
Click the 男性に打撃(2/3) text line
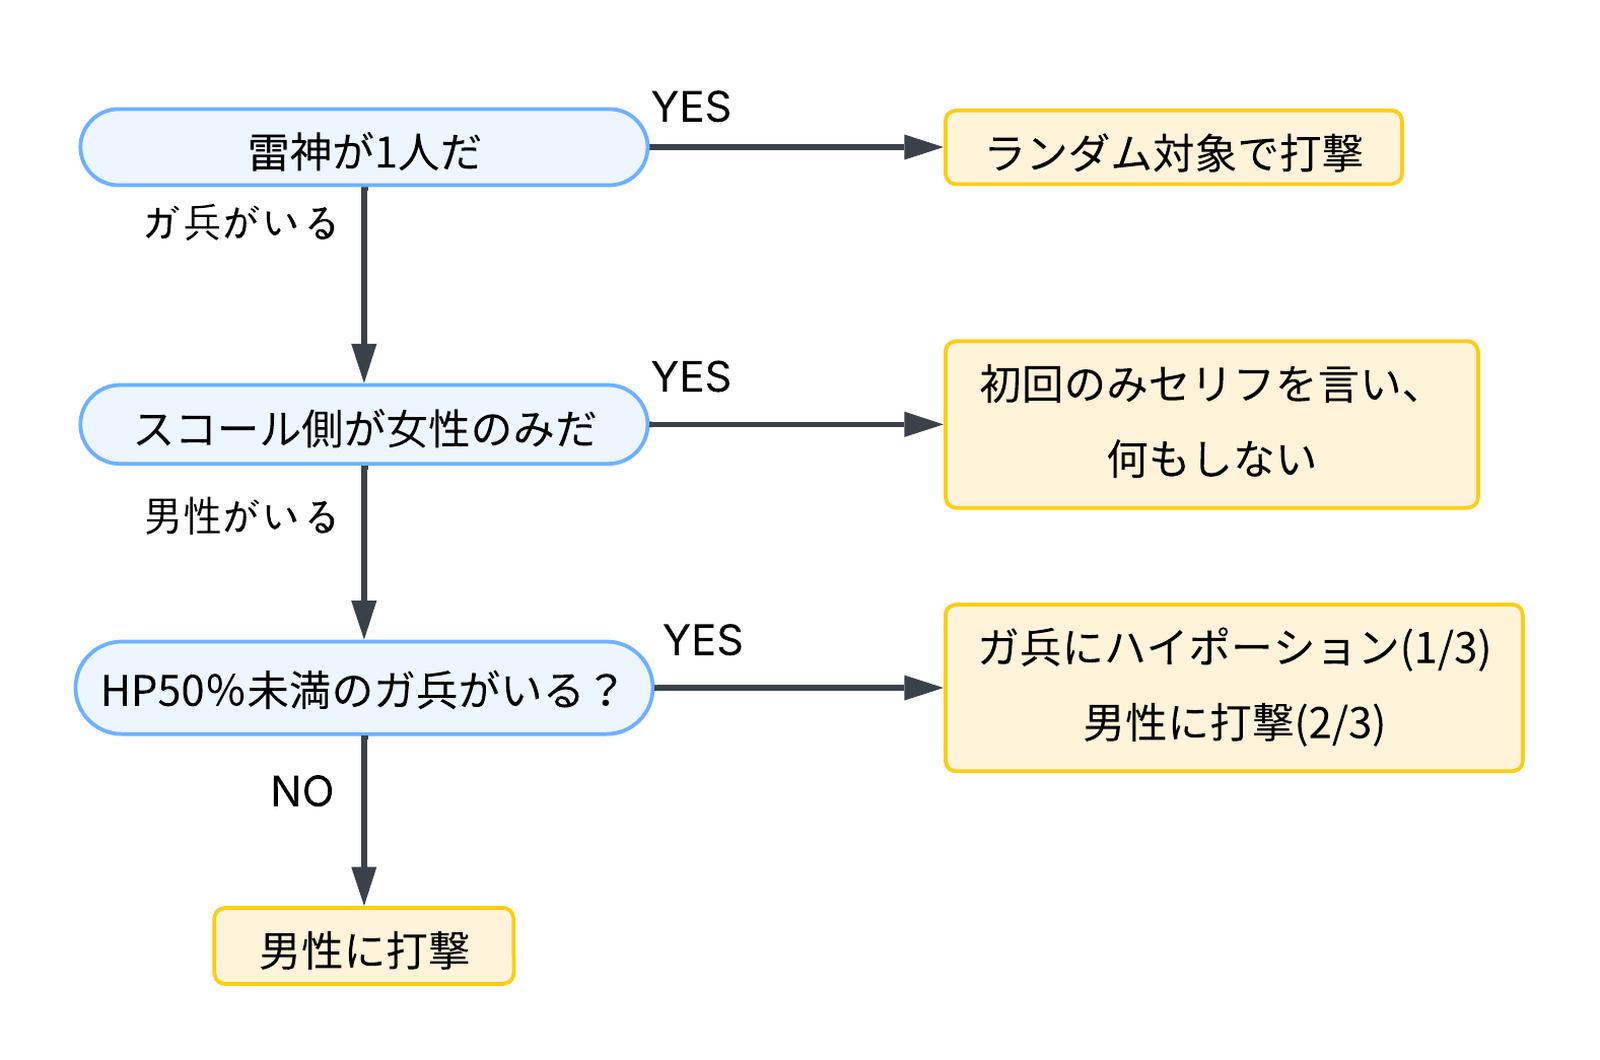[1234, 723]
